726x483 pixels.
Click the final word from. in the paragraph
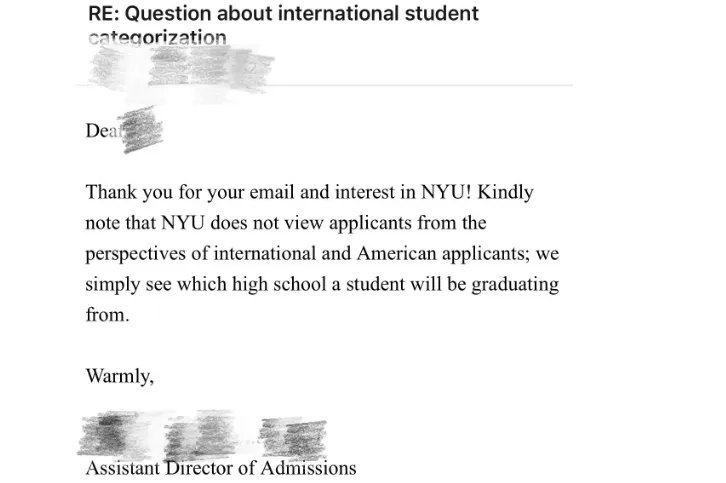tap(107, 316)
